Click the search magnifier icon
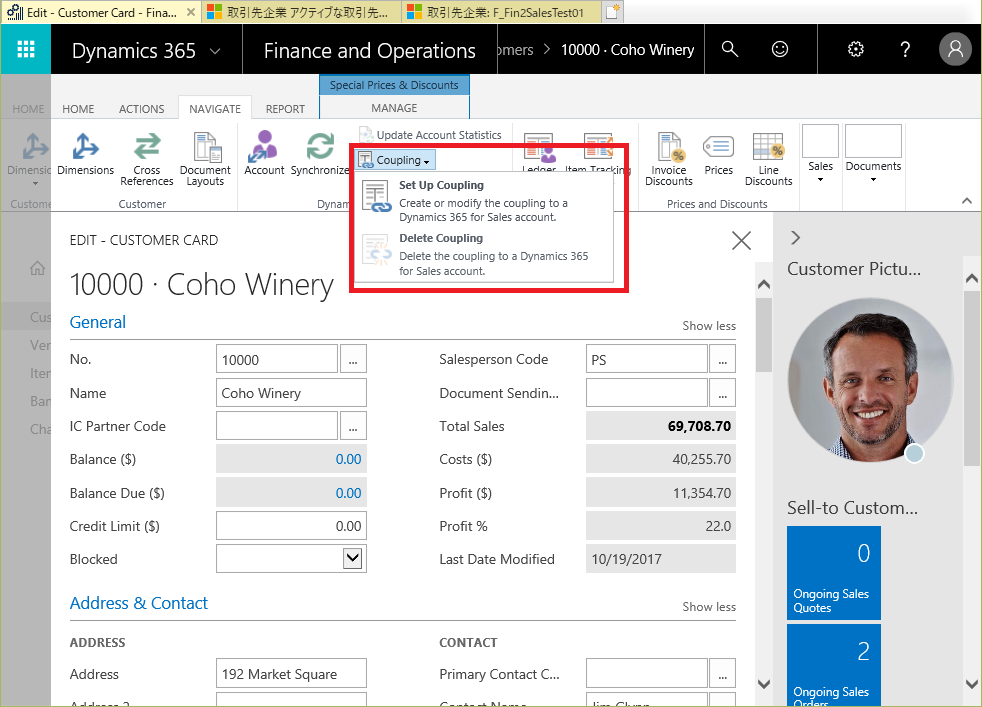 pos(730,49)
